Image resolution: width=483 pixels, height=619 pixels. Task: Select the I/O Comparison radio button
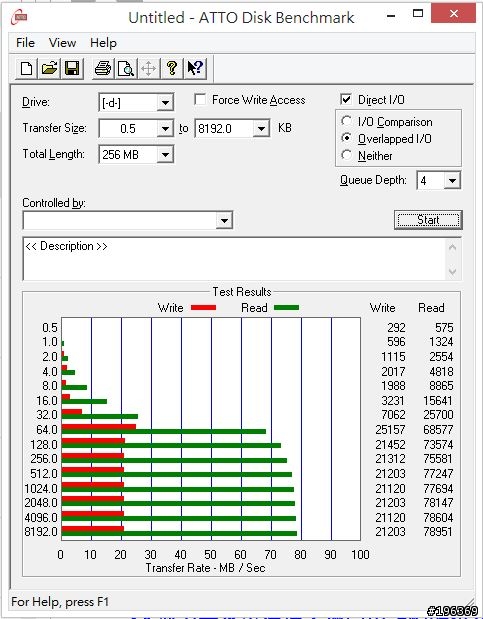[x=346, y=121]
